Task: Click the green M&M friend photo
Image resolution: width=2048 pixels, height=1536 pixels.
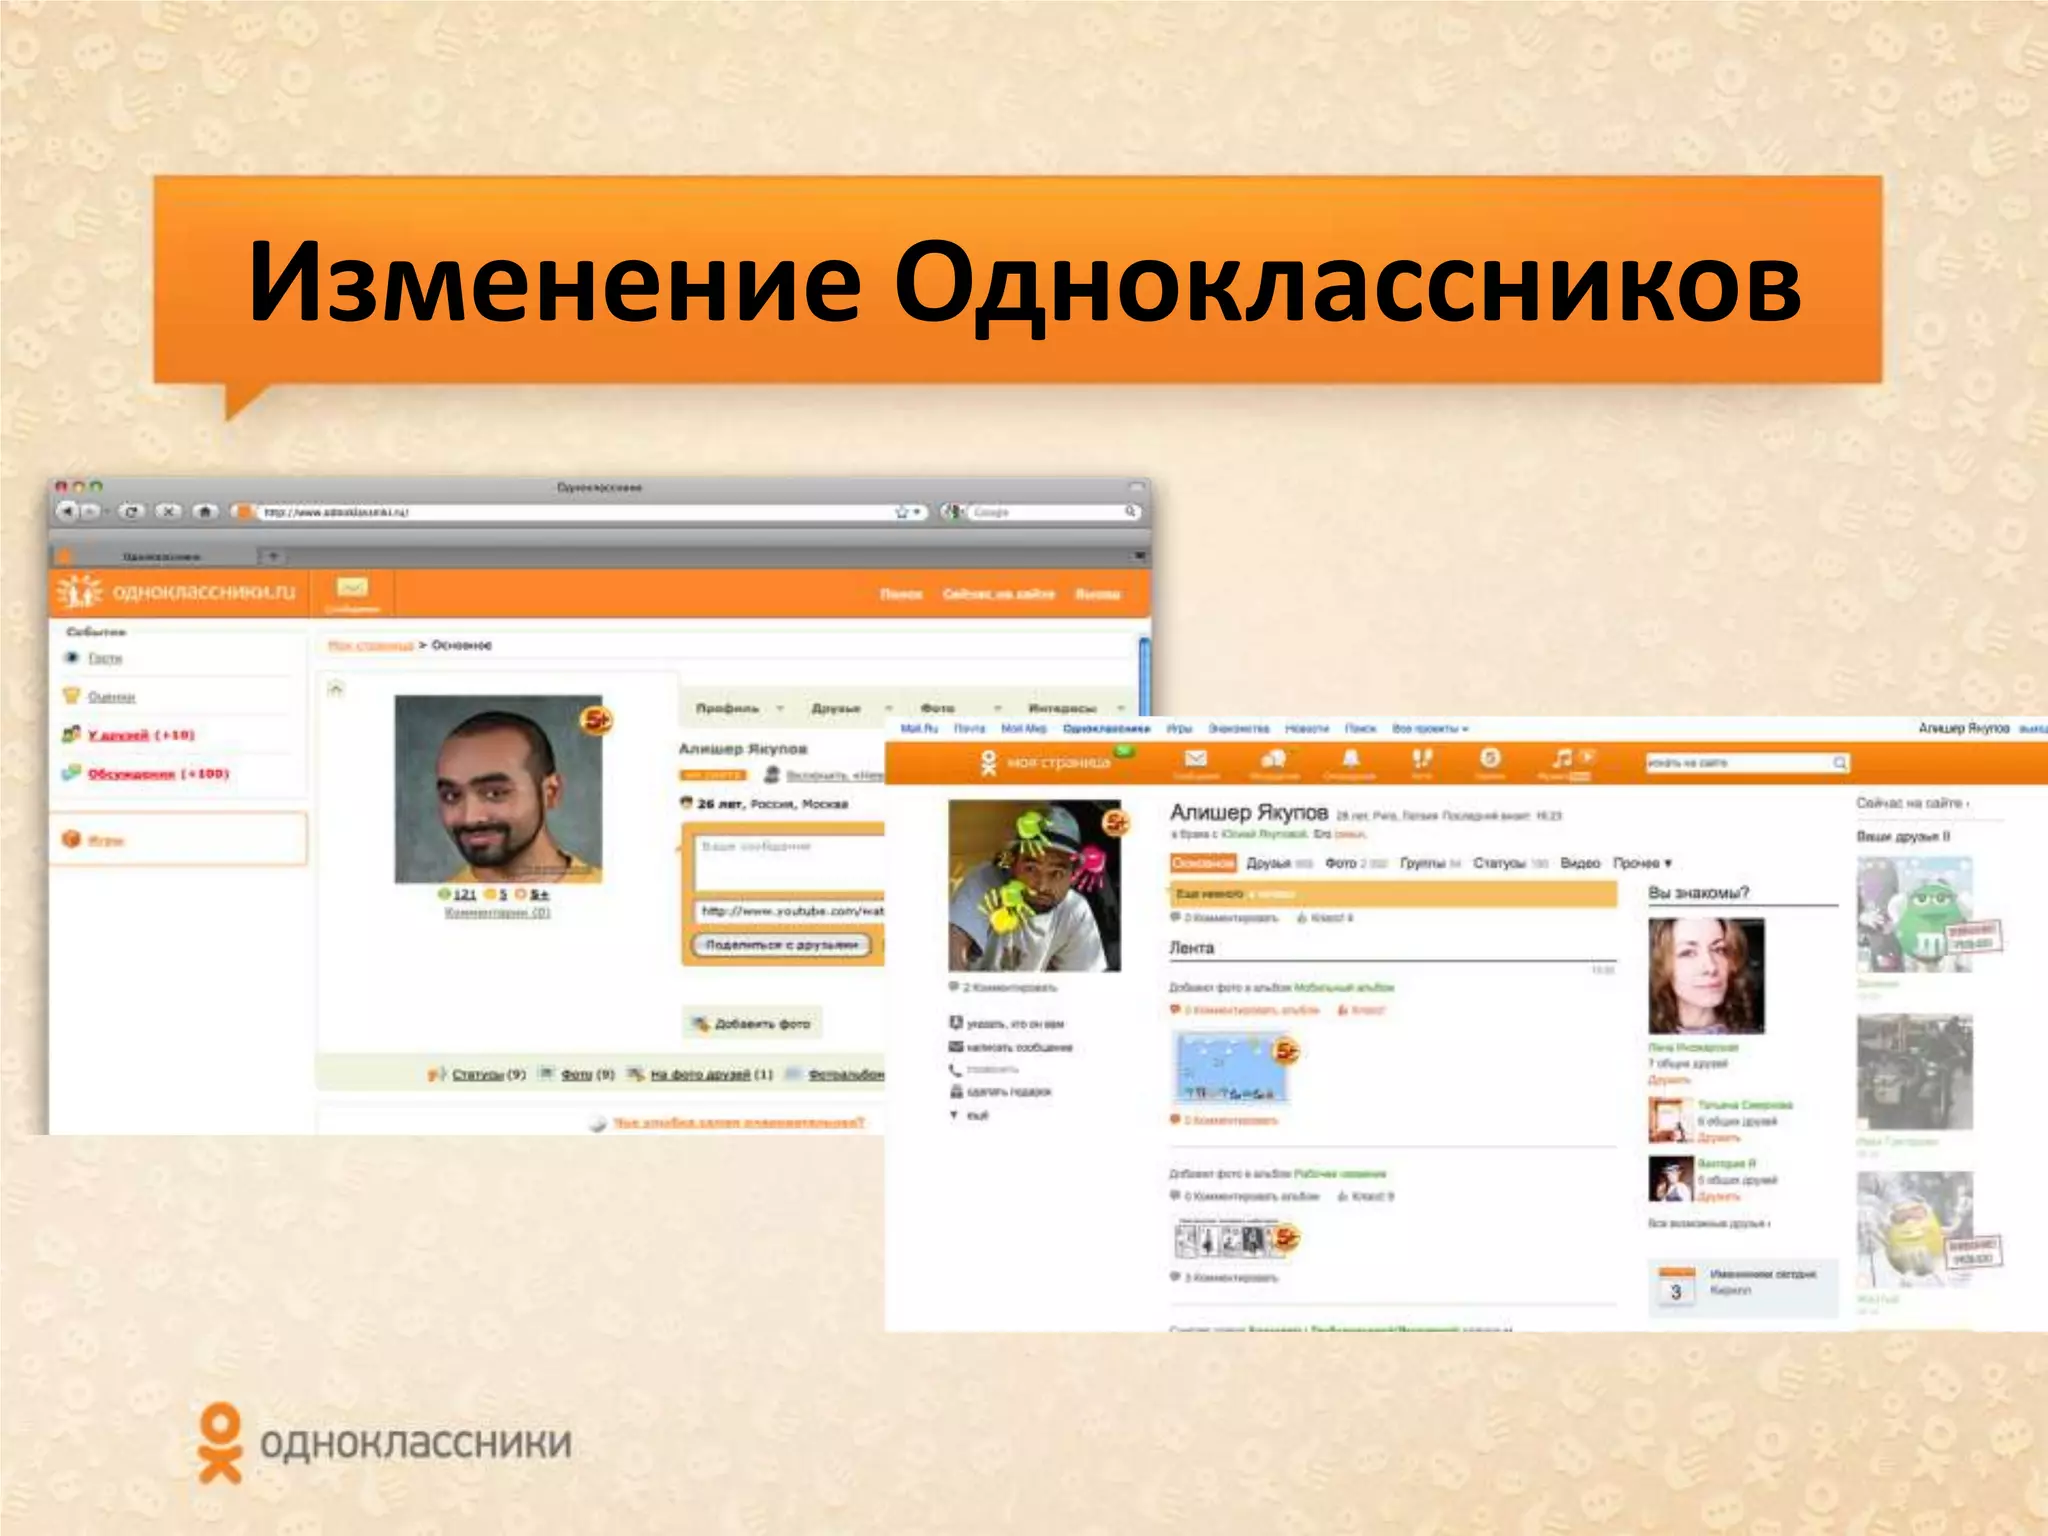Action: (x=1915, y=914)
